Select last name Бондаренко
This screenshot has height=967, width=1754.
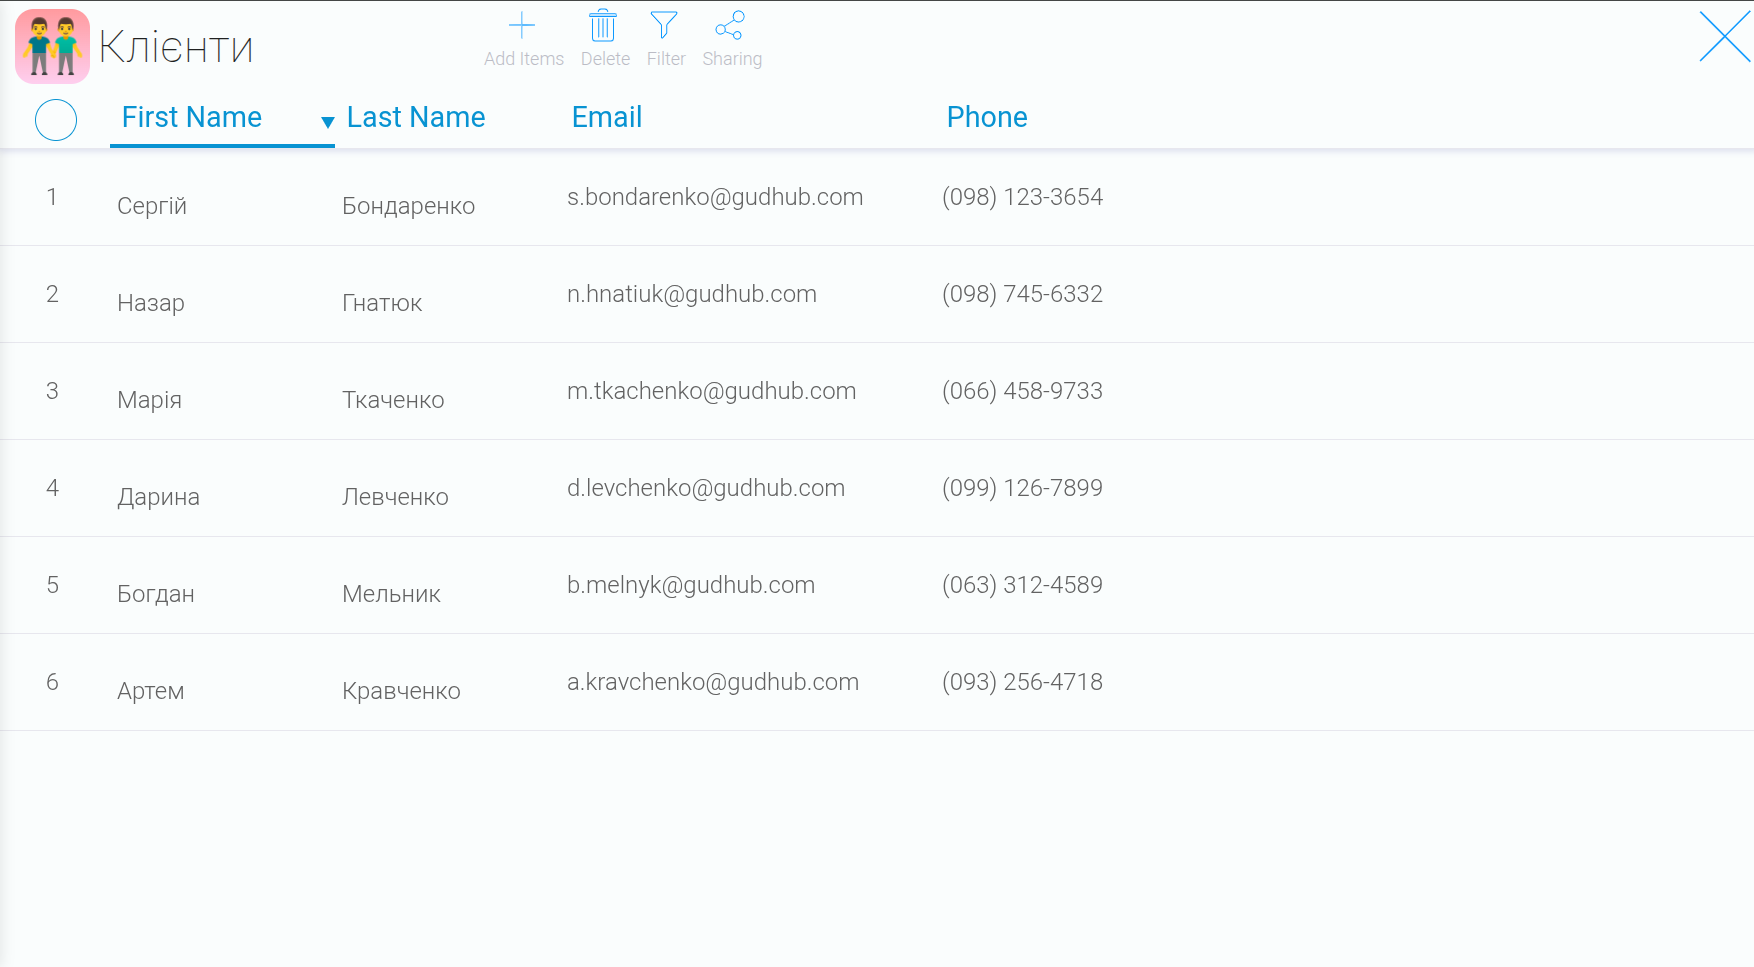click(x=408, y=206)
